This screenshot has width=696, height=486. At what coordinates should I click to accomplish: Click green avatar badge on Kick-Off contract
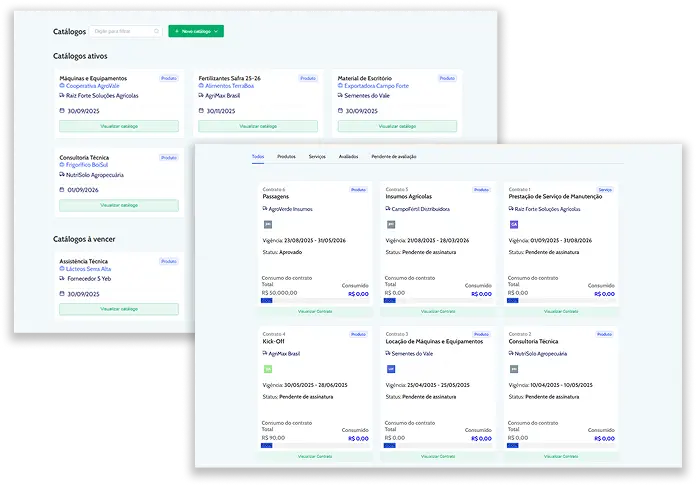pos(267,369)
